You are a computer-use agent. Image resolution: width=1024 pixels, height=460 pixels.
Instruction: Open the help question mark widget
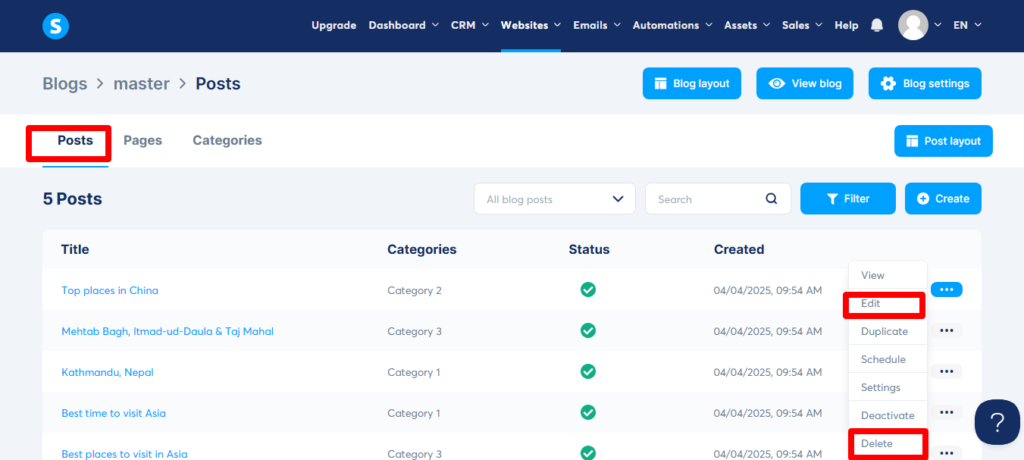coord(997,423)
